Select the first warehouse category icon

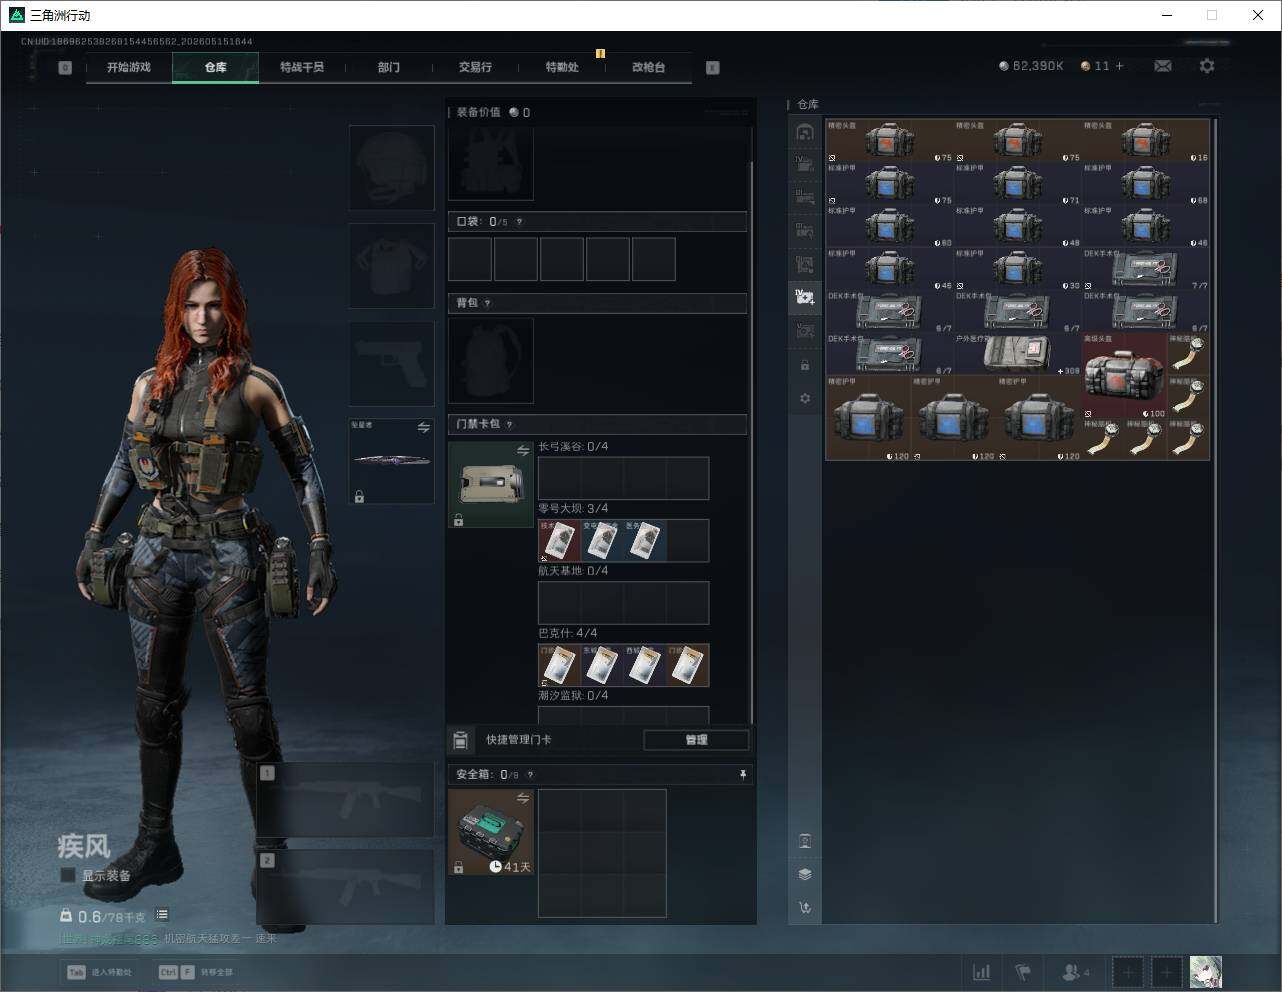(x=805, y=132)
